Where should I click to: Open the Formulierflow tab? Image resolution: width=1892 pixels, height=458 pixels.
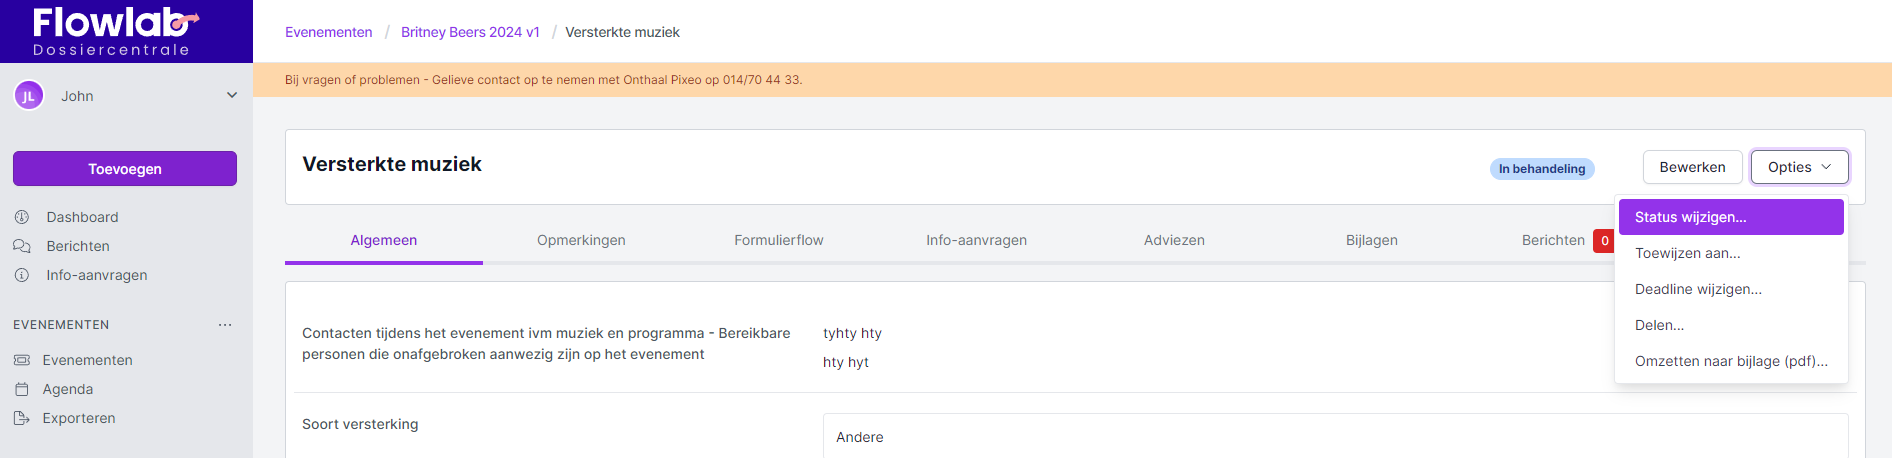tap(779, 240)
